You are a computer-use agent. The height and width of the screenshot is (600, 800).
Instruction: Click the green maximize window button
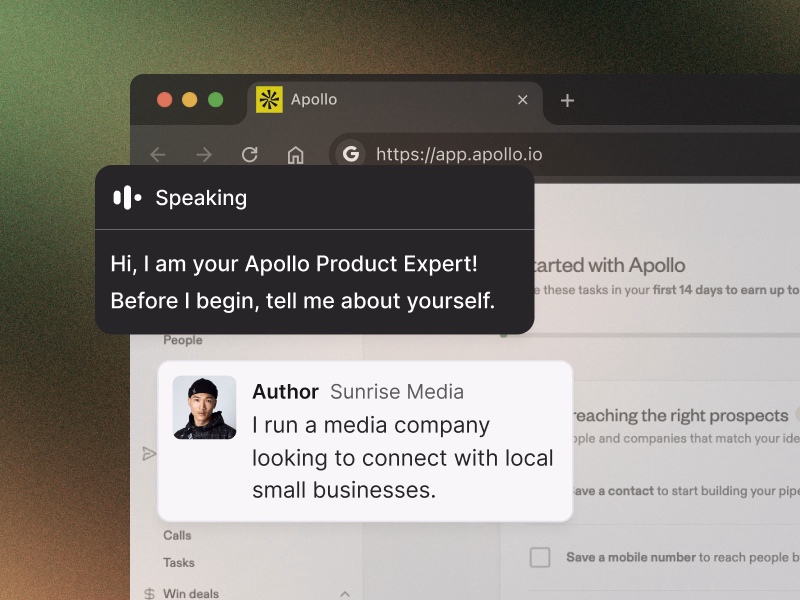click(x=216, y=100)
